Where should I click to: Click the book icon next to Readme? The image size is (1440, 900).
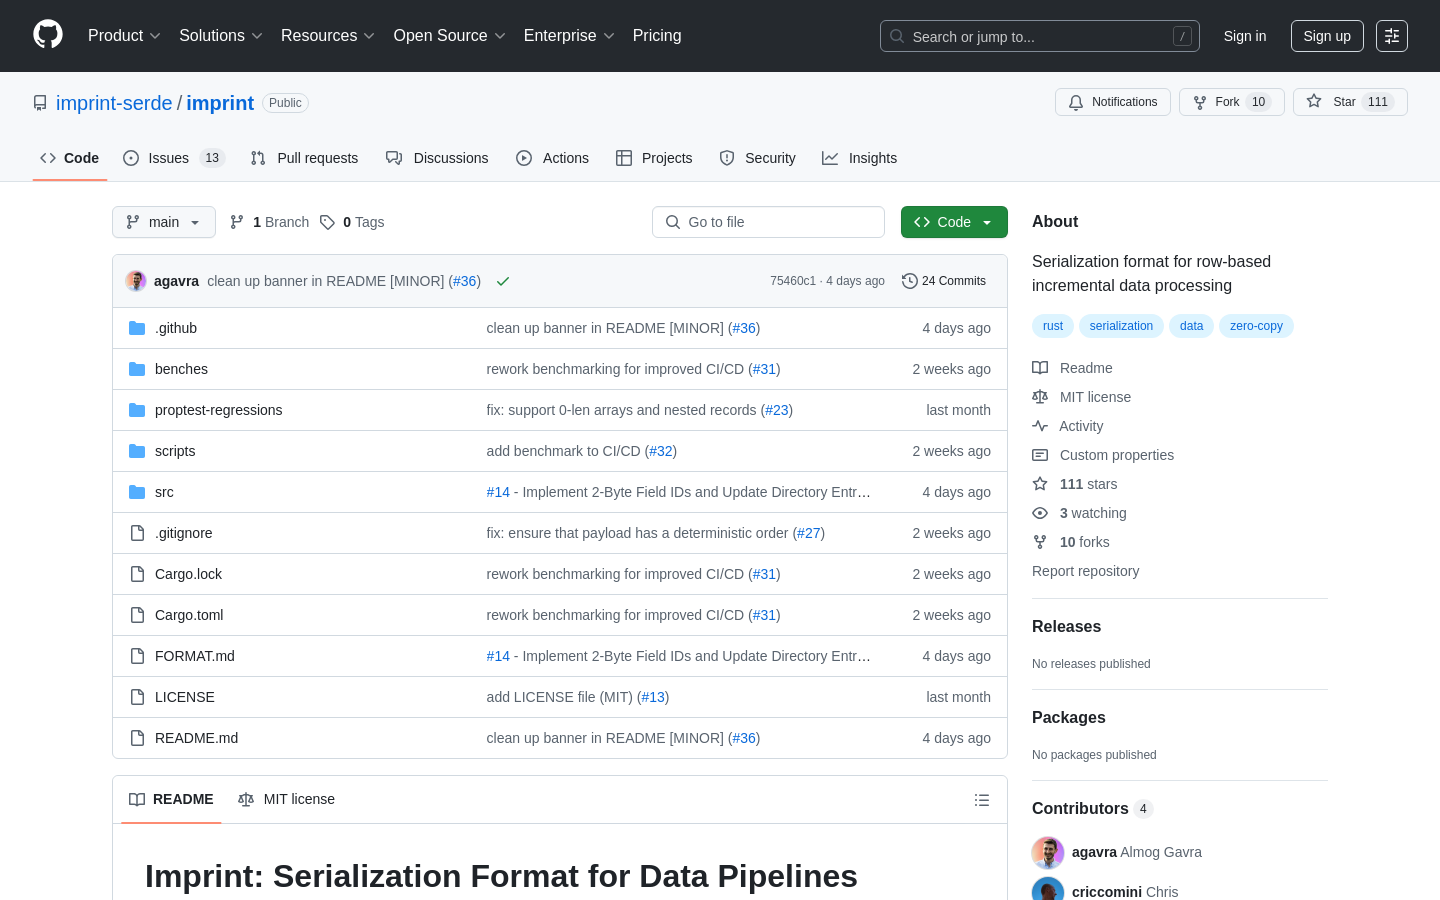click(1040, 368)
